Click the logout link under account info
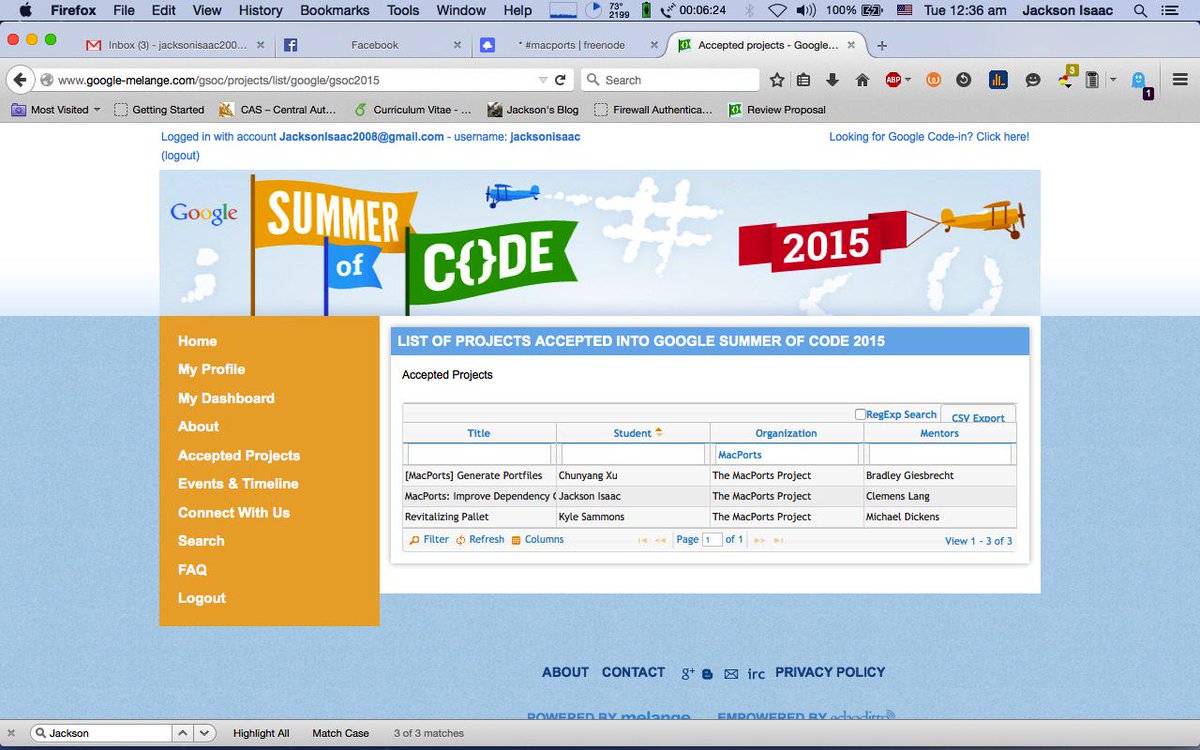1200x750 pixels. click(180, 156)
